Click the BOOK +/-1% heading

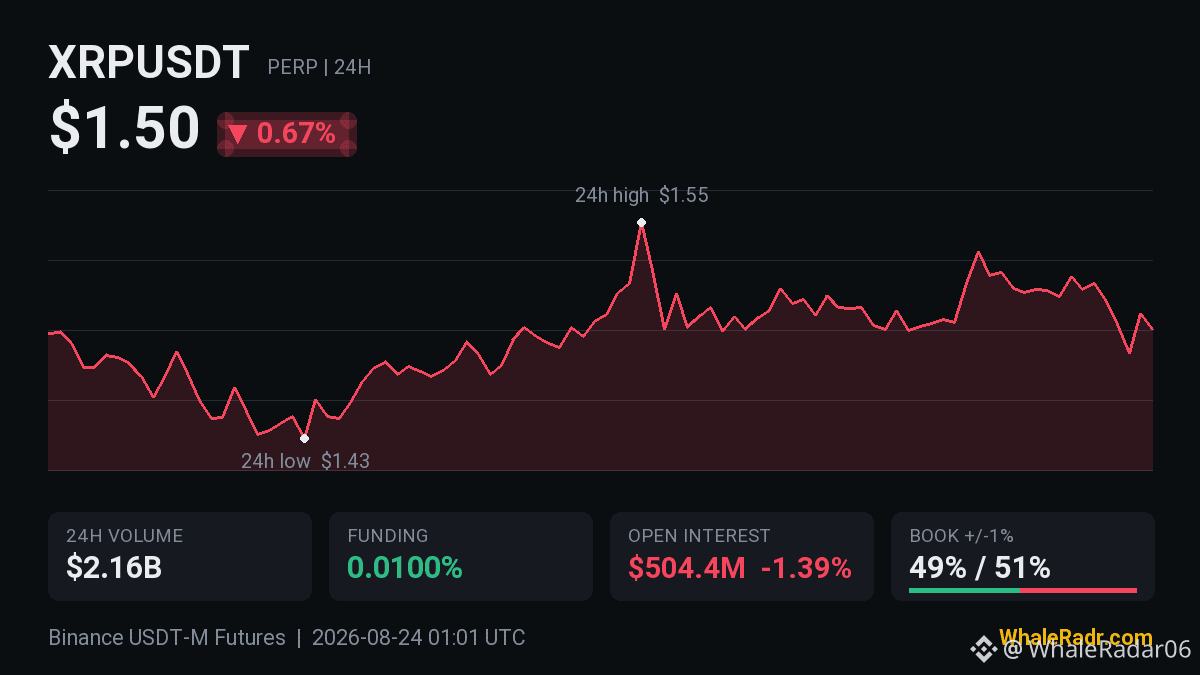point(961,536)
